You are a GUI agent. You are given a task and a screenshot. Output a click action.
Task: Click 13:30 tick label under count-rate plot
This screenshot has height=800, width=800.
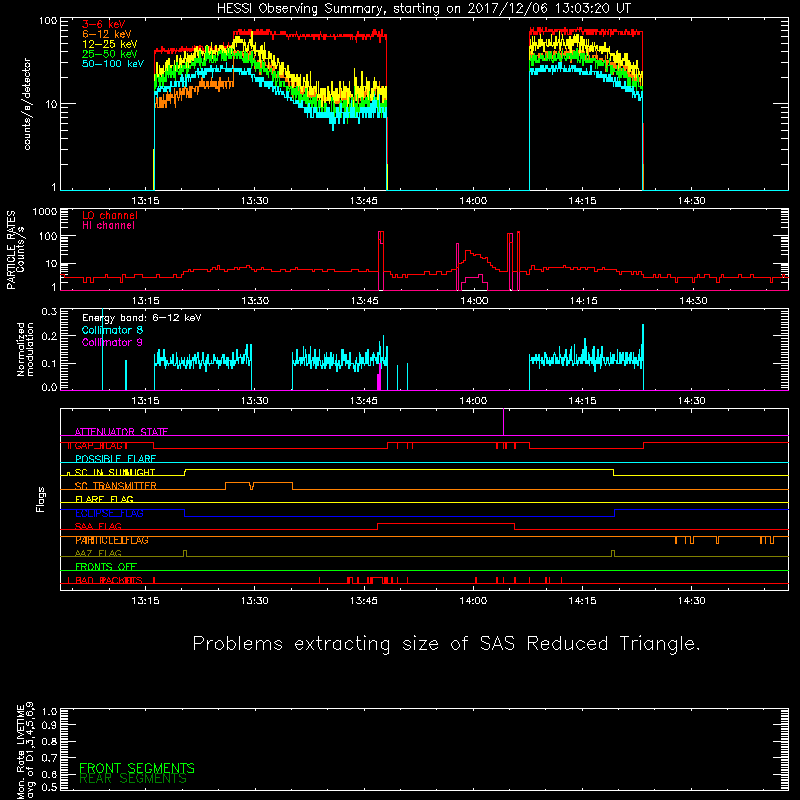point(255,201)
